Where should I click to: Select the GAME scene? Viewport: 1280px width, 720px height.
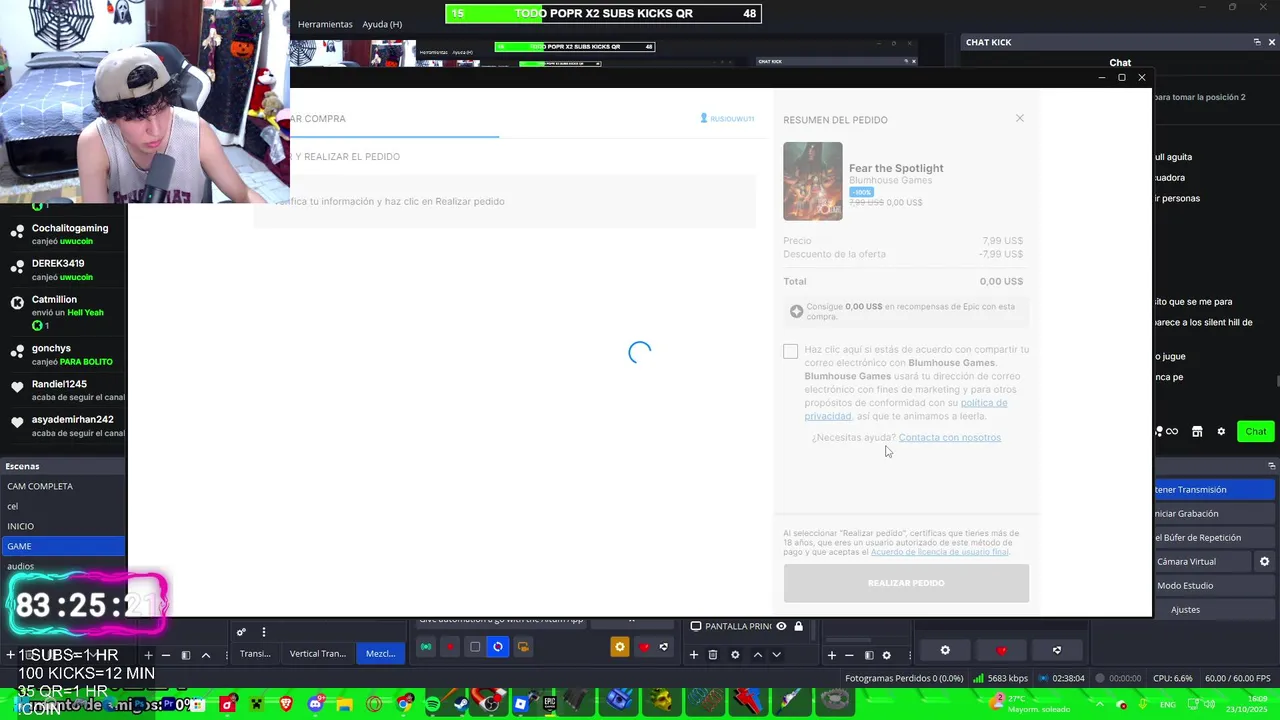point(62,546)
